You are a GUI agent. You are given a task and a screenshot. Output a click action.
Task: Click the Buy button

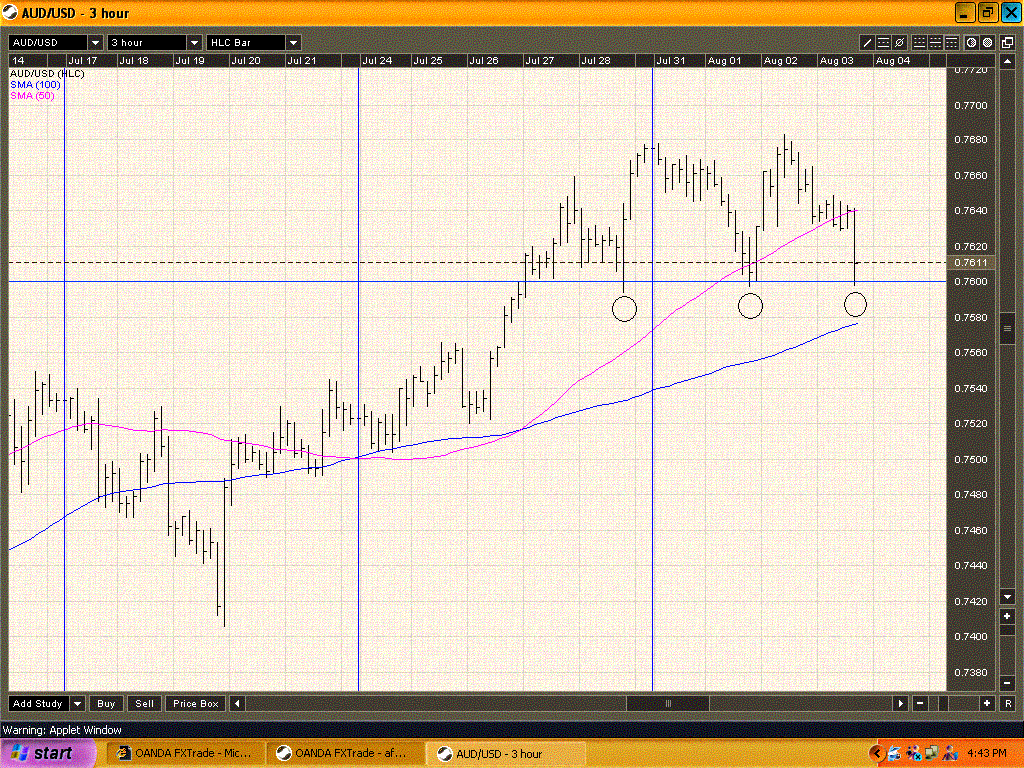coord(105,703)
